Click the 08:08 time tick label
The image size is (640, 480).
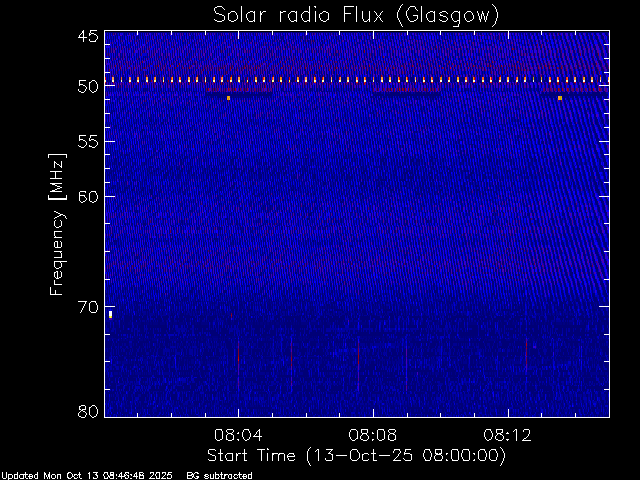[x=373, y=435]
